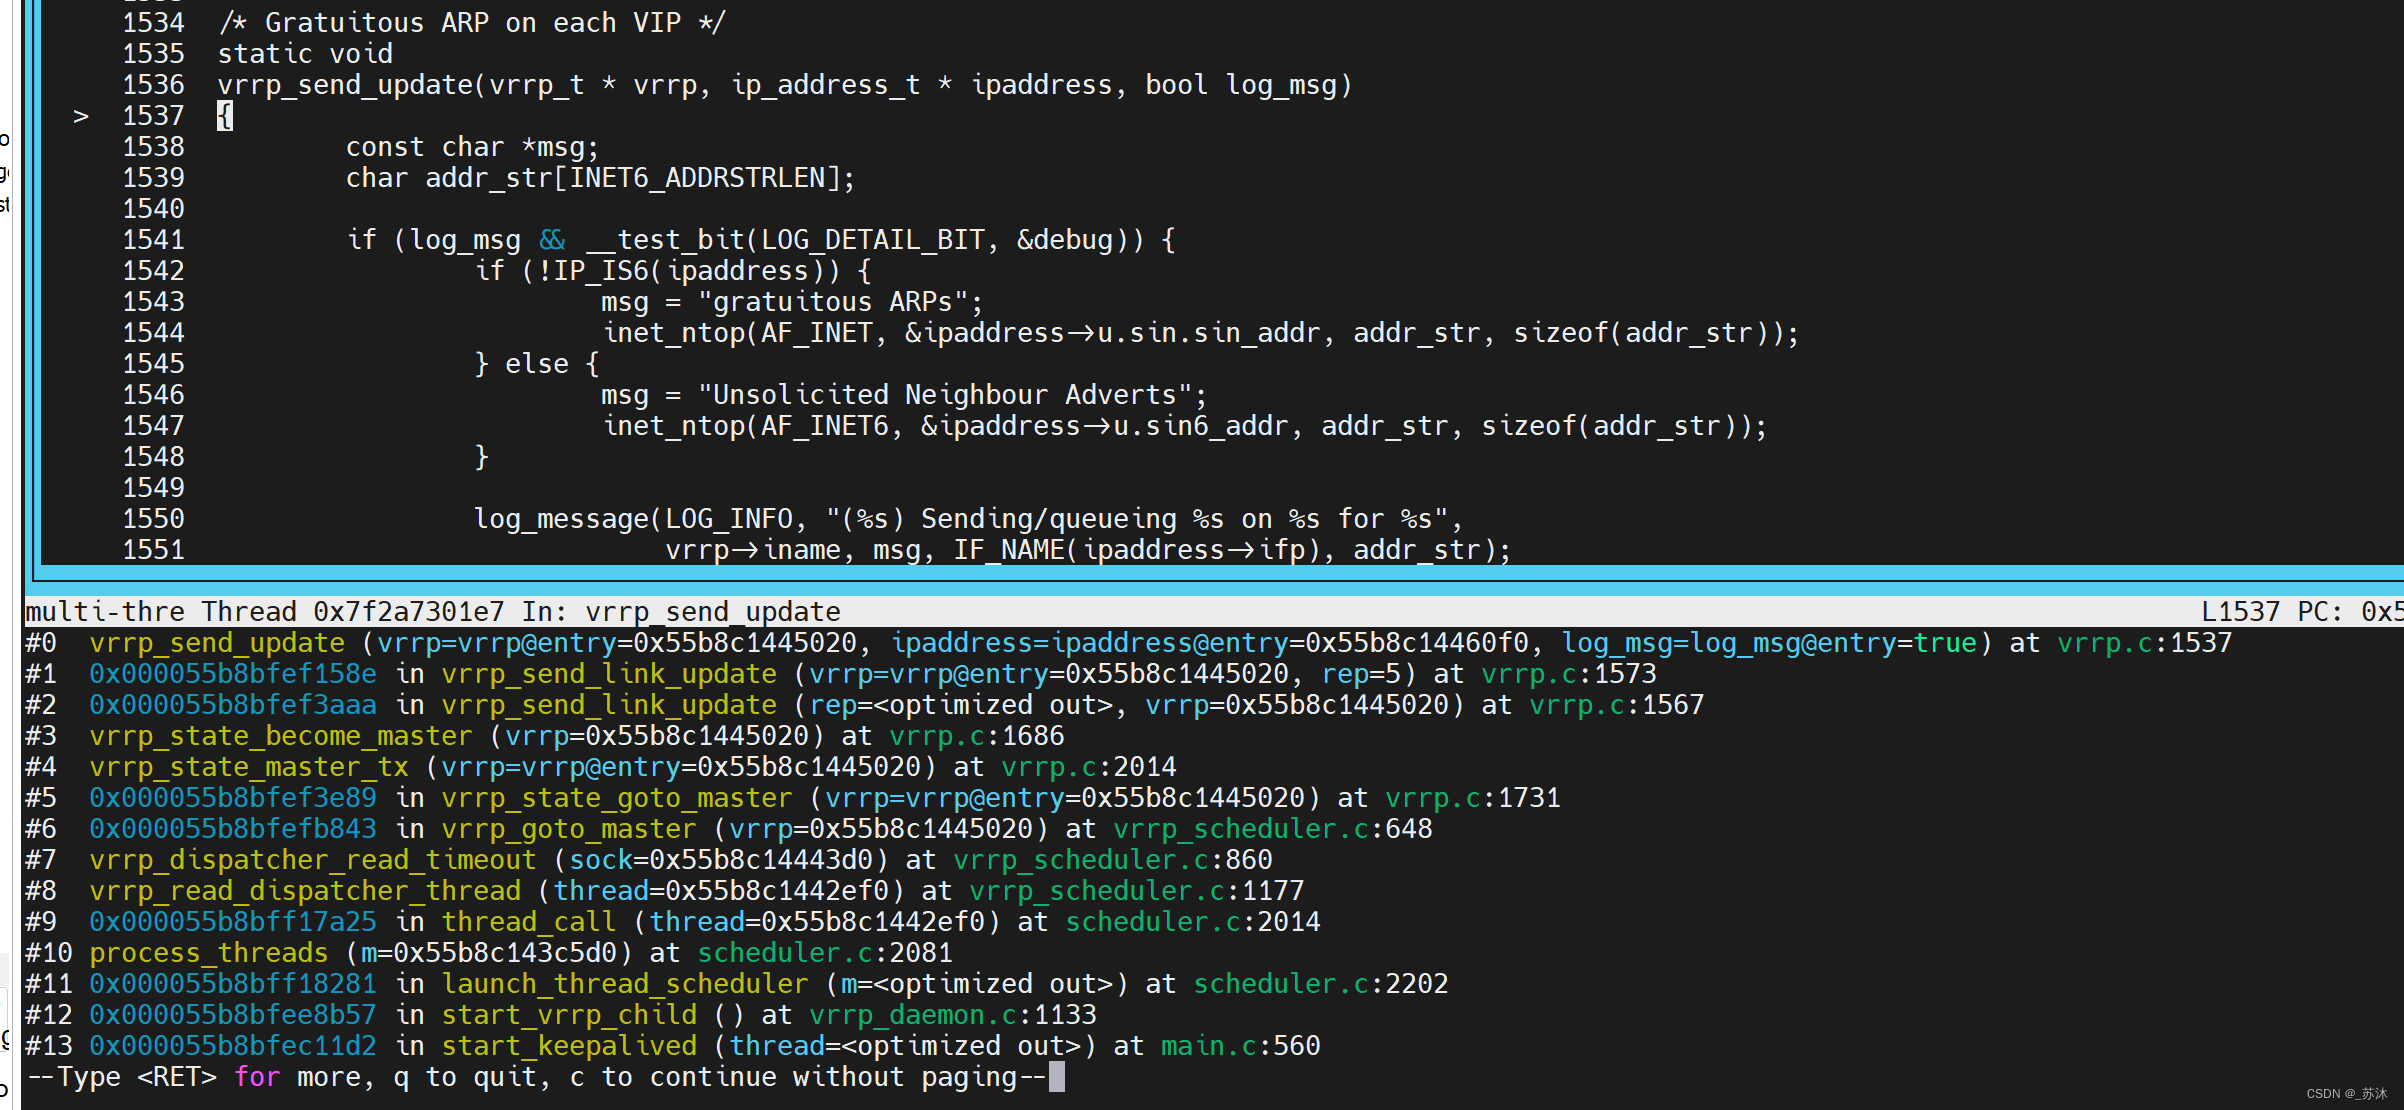Select frame #0 vrrp_send_update in backtrace

click(x=217, y=643)
